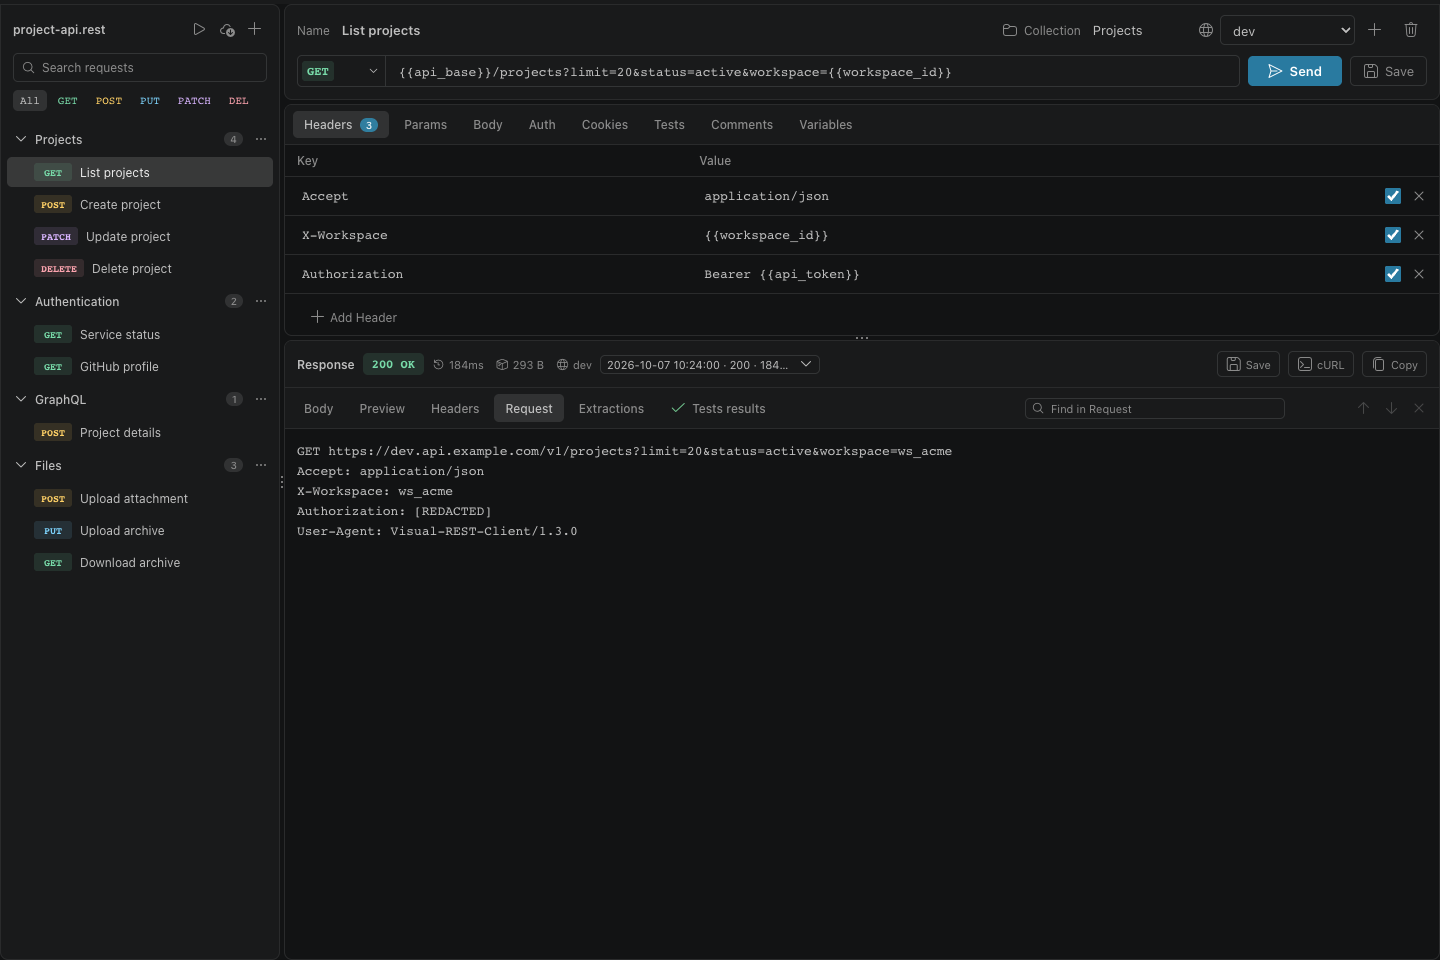Open the GET method dropdown
Viewport: 1440px width, 960px height.
click(341, 71)
